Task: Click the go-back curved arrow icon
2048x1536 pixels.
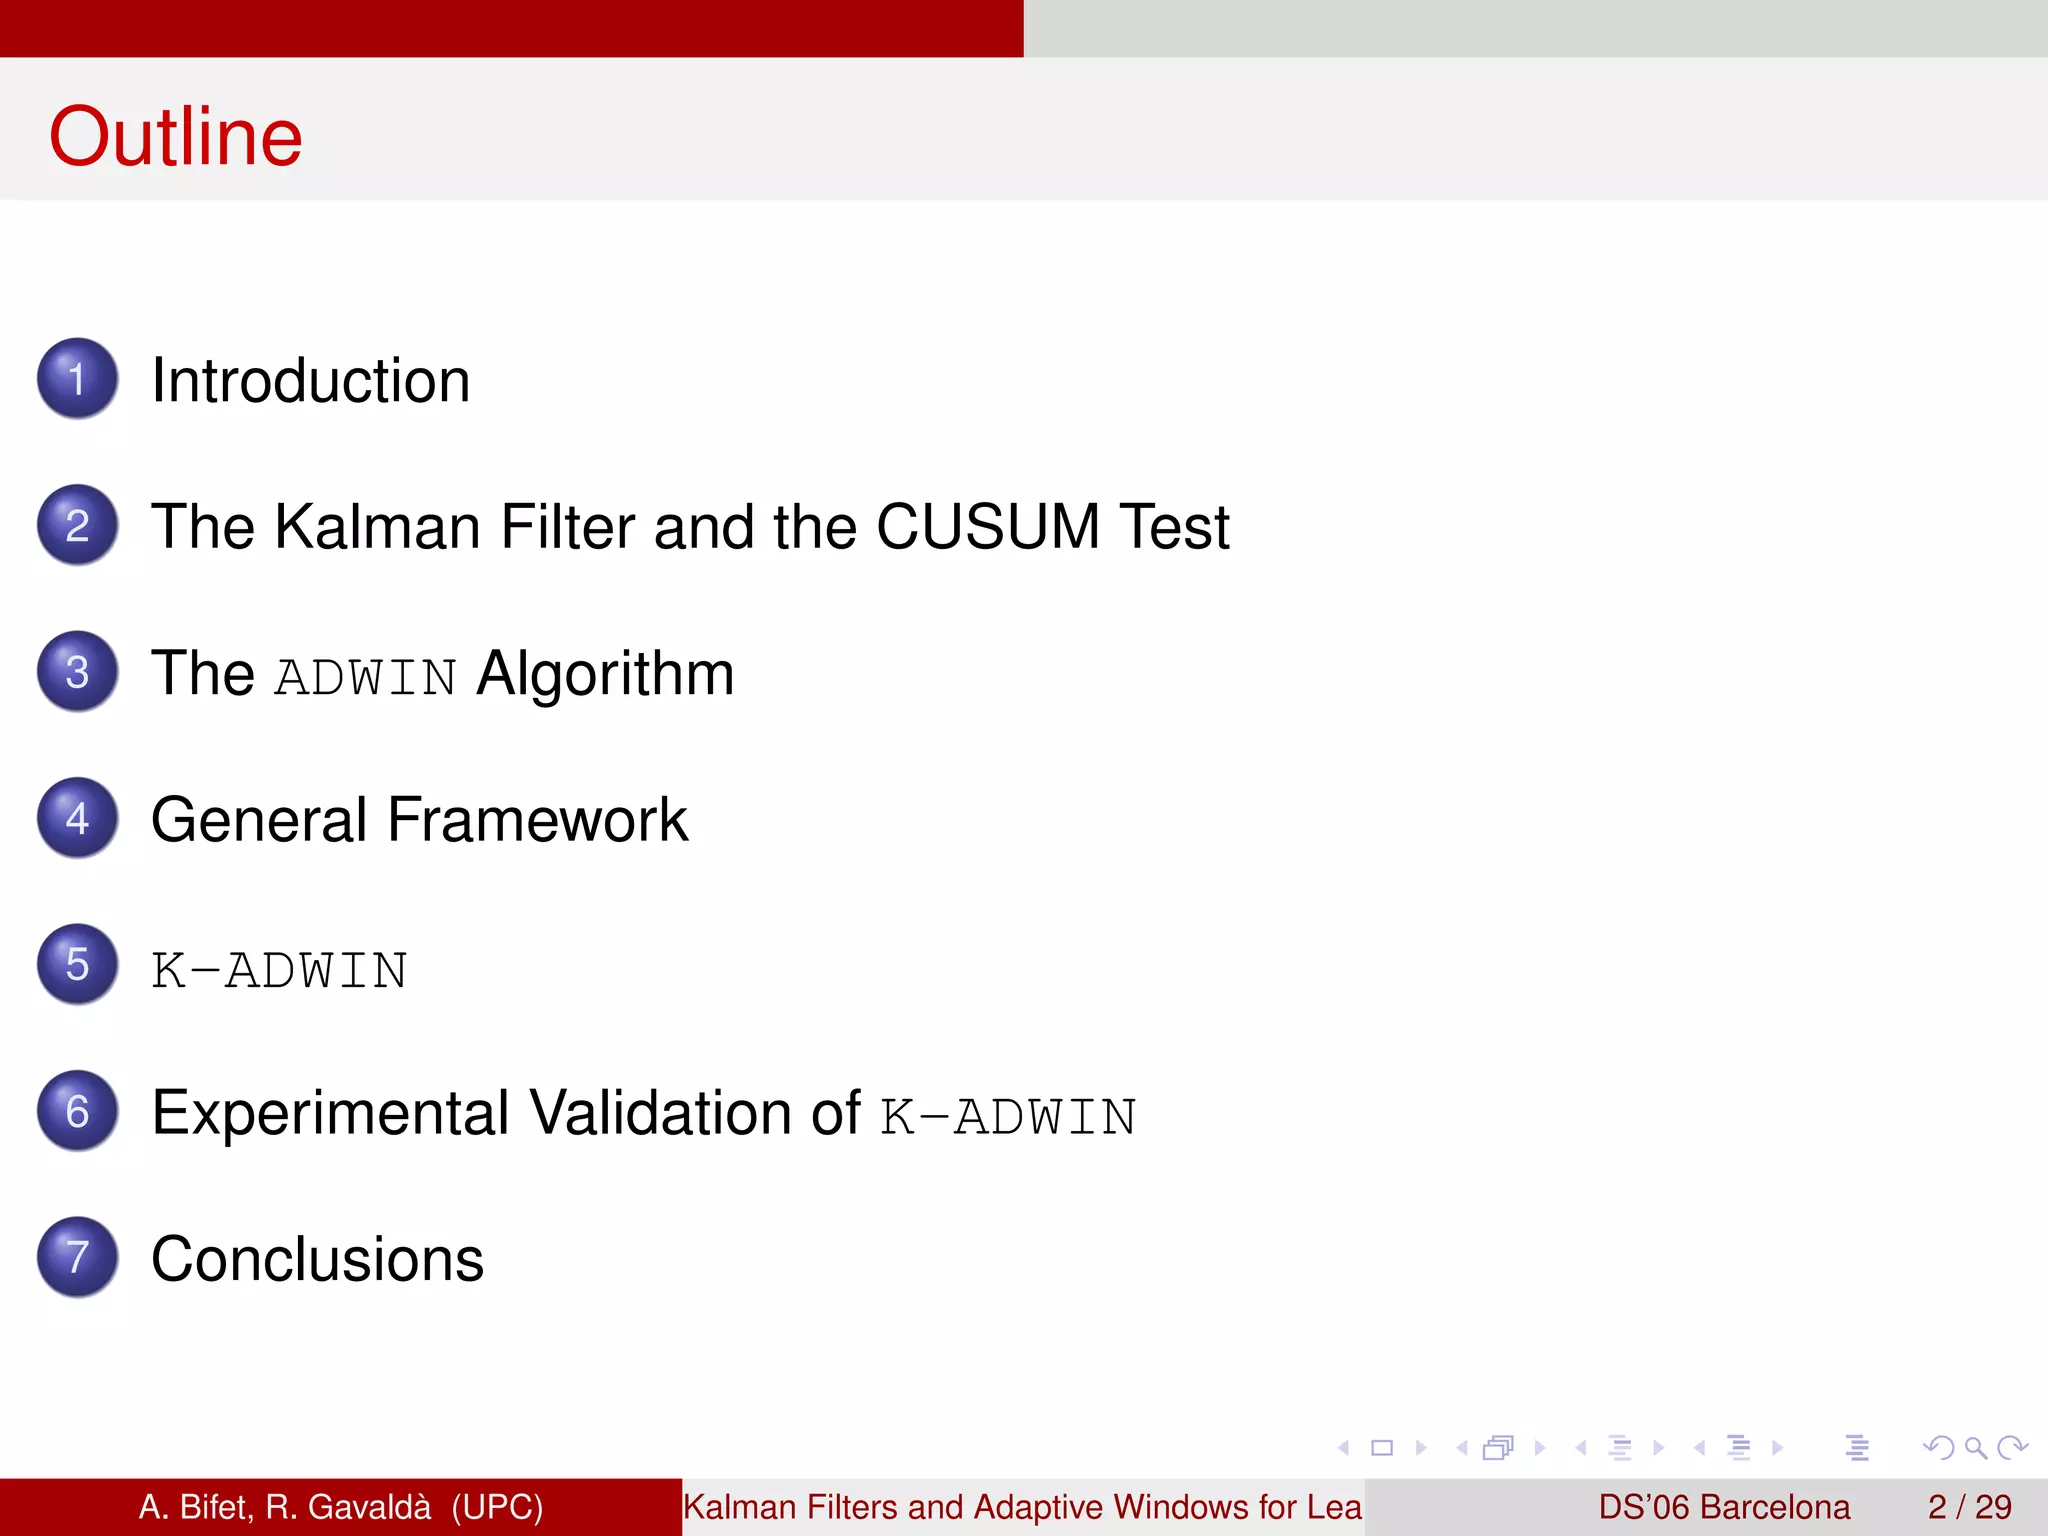Action: 1937,1447
